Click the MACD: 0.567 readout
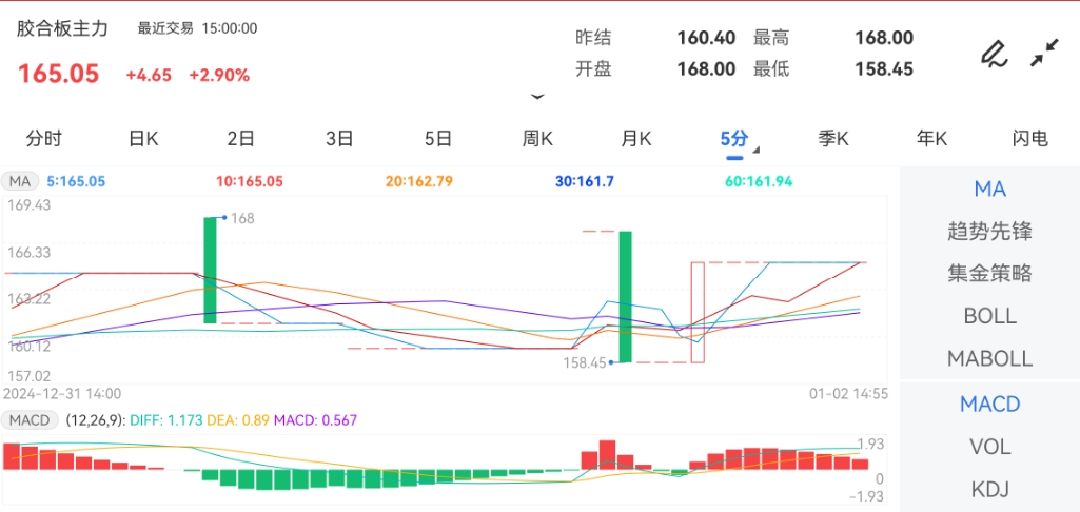 [x=315, y=420]
